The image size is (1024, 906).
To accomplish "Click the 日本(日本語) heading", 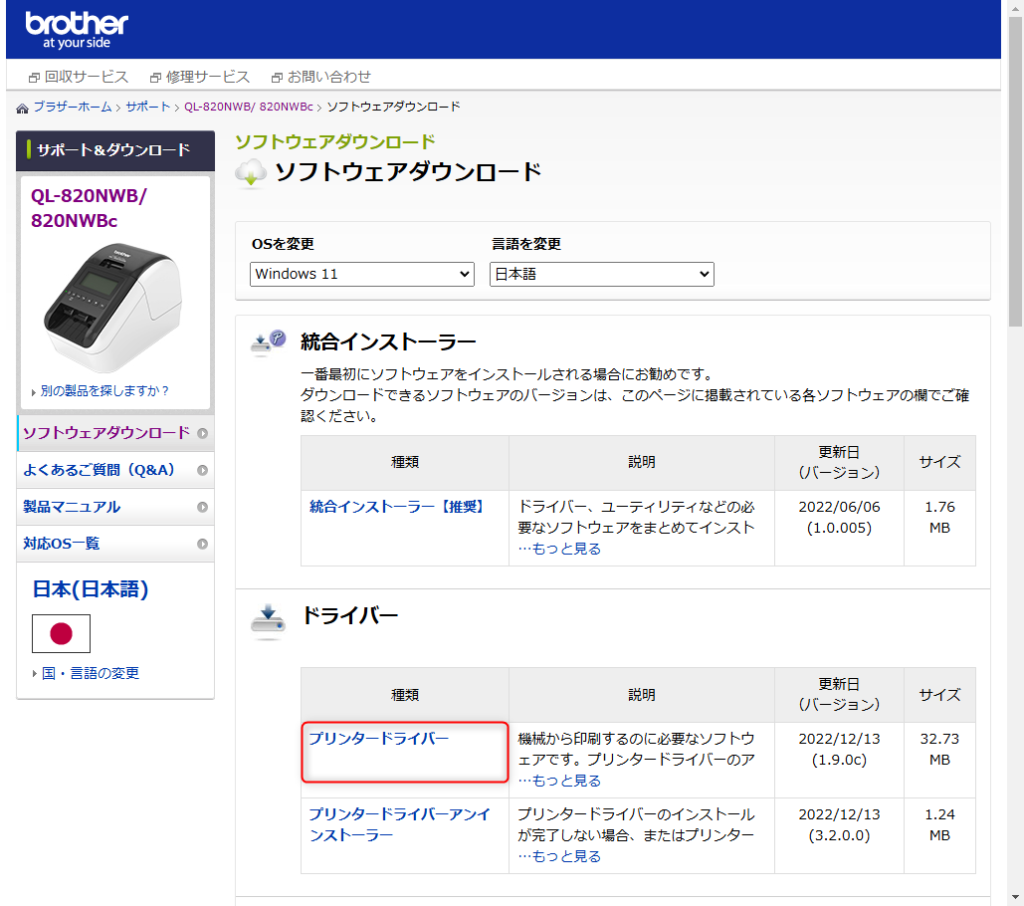I will click(x=91, y=589).
